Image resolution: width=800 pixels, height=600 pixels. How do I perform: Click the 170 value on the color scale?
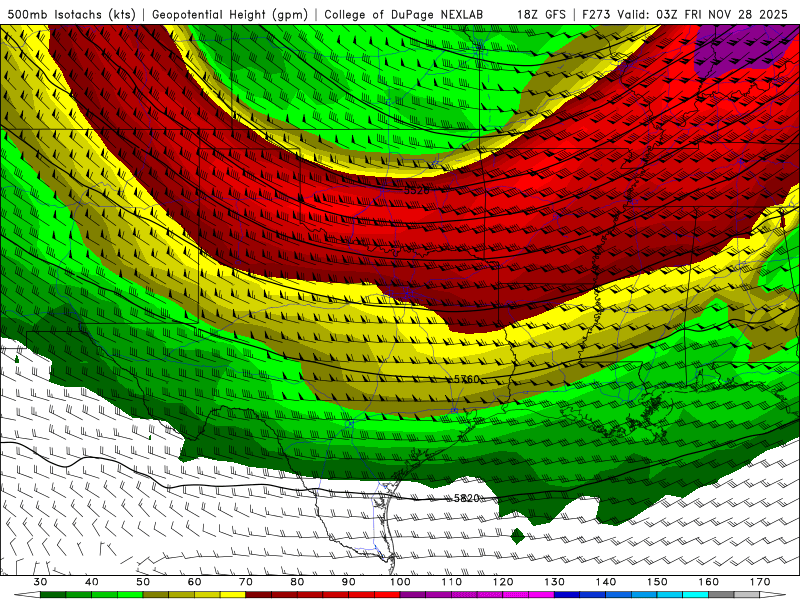[760, 582]
